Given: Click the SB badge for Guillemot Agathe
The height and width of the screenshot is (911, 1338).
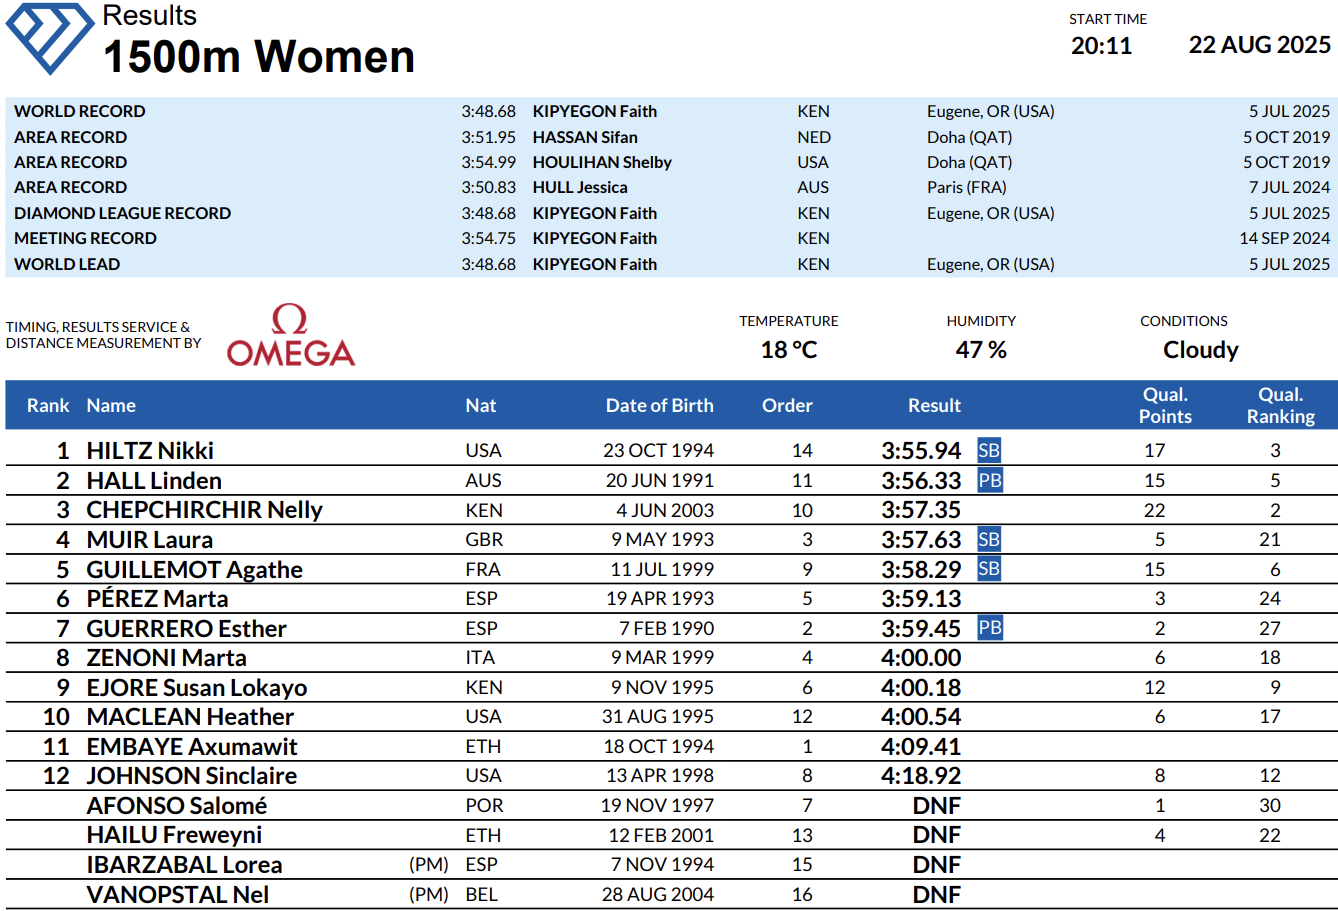Looking at the screenshot, I should [989, 569].
